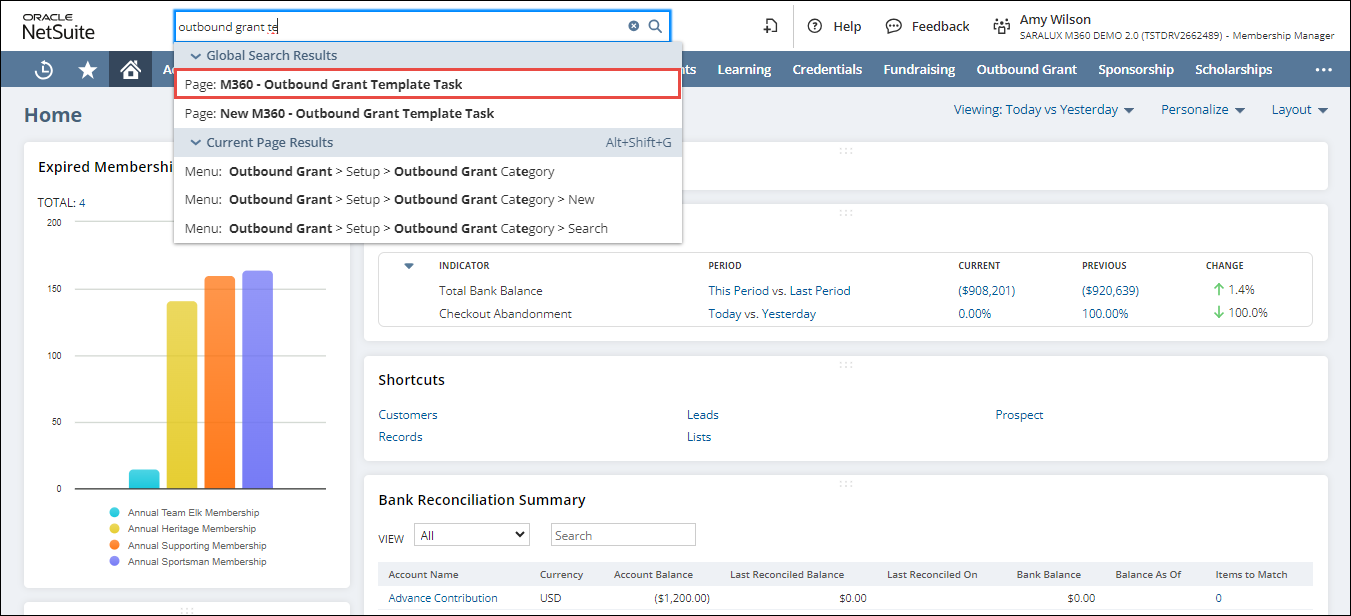Screen dimensions: 1351x616
Task: Open the Customers shortcut link
Action: 408,415
